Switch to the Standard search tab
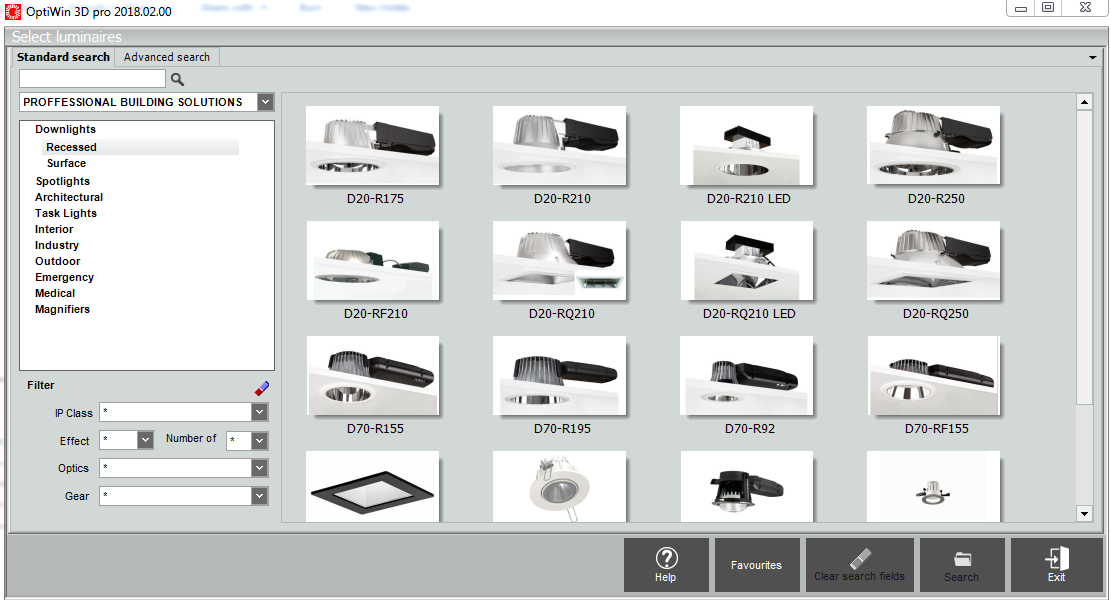Viewport: 1111px width, 600px height. pyautogui.click(x=63, y=57)
